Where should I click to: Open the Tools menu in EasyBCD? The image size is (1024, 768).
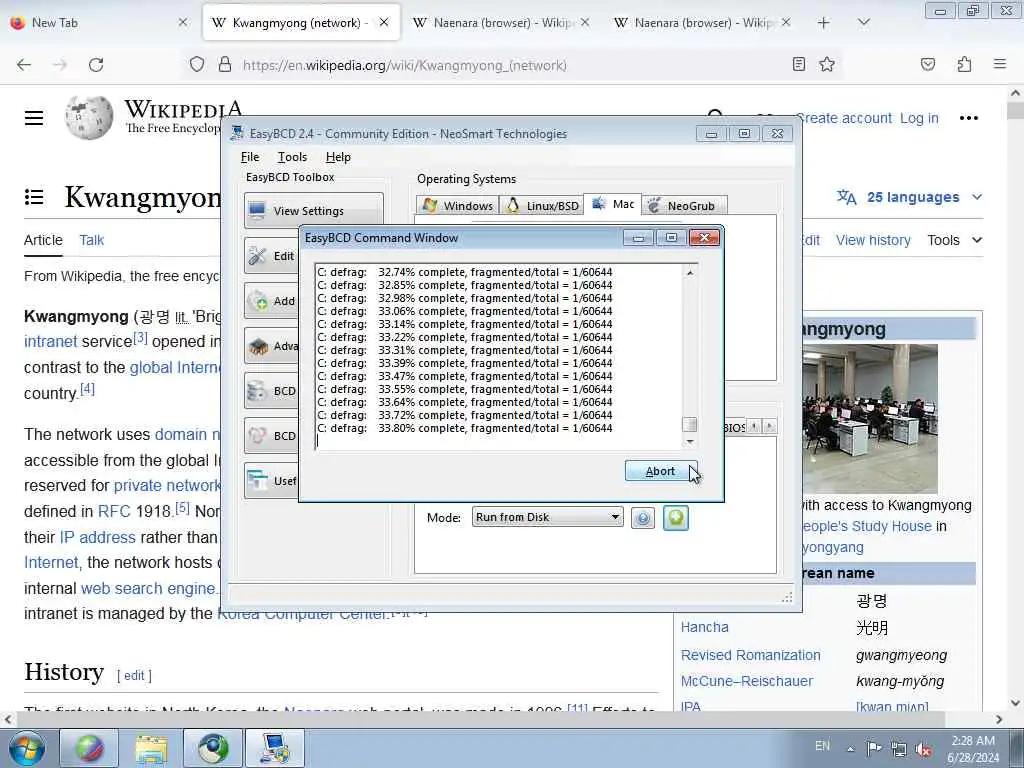292,157
